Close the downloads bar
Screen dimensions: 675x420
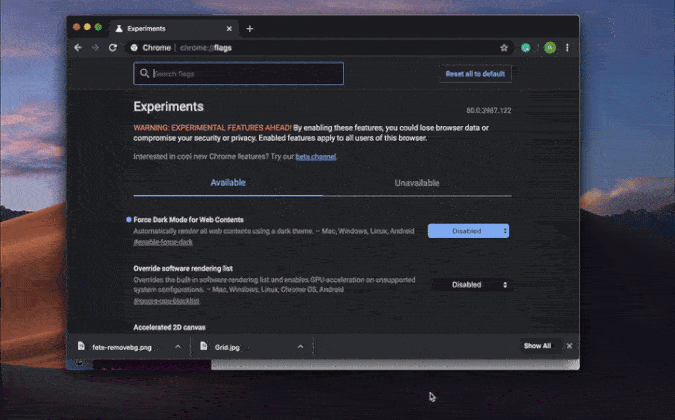(x=570, y=346)
